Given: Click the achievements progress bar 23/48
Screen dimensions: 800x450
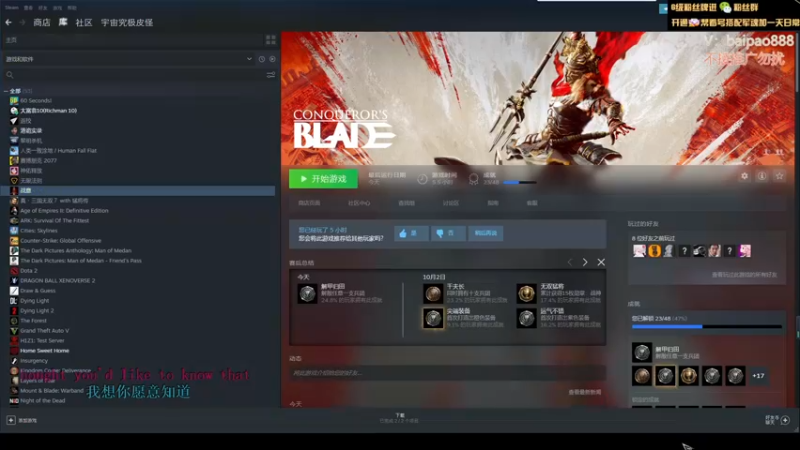Looking at the screenshot, I should pos(707,327).
